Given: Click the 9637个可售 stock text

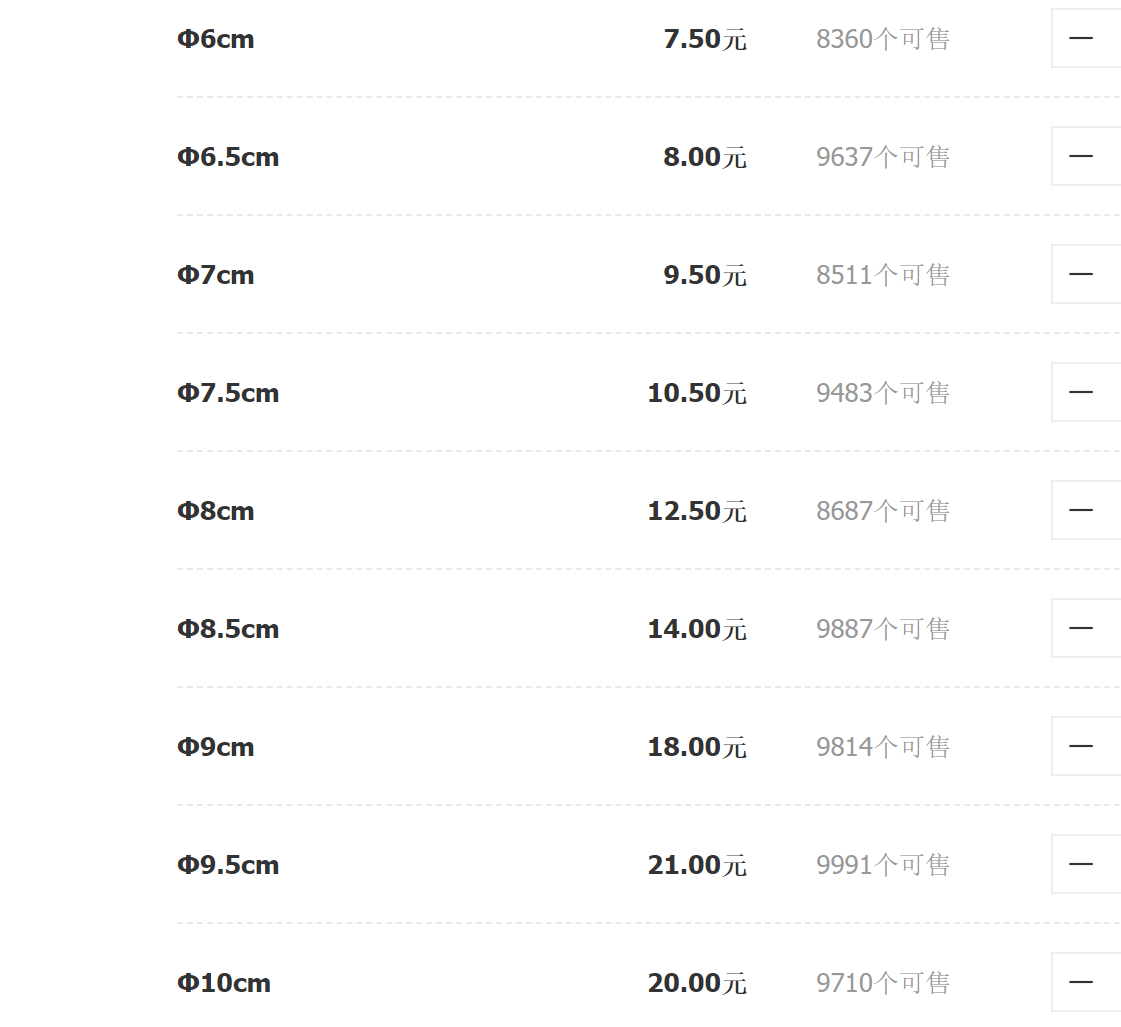Looking at the screenshot, I should pos(882,158).
